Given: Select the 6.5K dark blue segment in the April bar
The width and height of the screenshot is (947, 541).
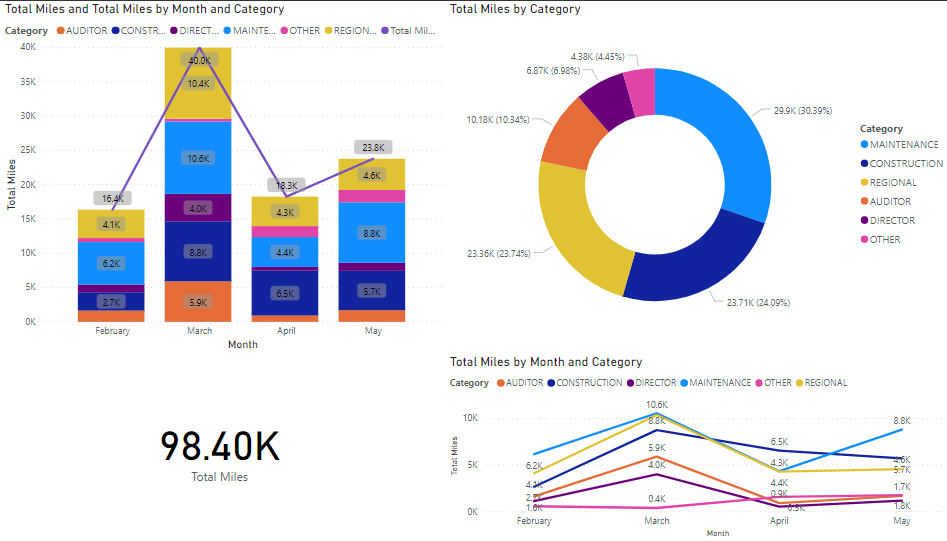Looking at the screenshot, I should (284, 294).
